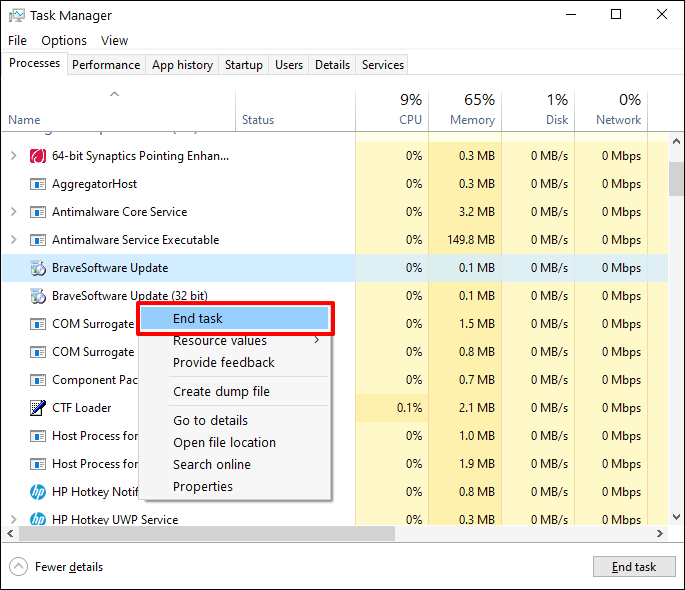Image resolution: width=685 pixels, height=590 pixels.
Task: Click the Fewer details link
Action: [x=69, y=567]
